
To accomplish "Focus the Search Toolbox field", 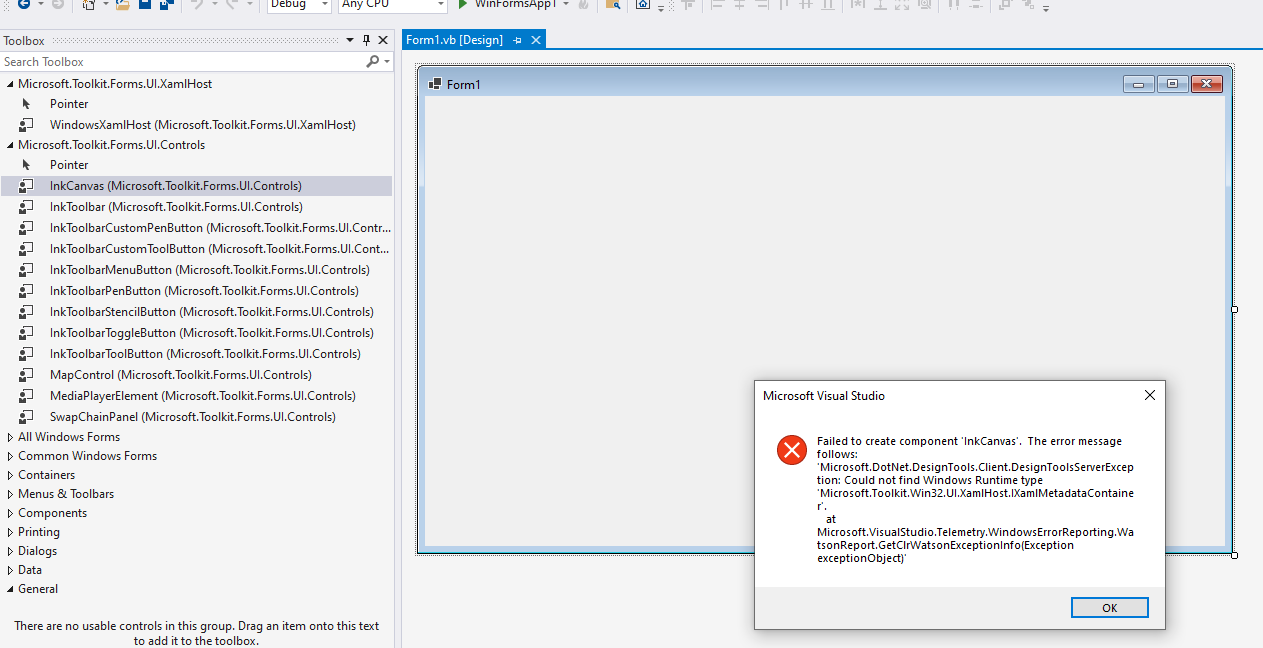I will (x=182, y=62).
